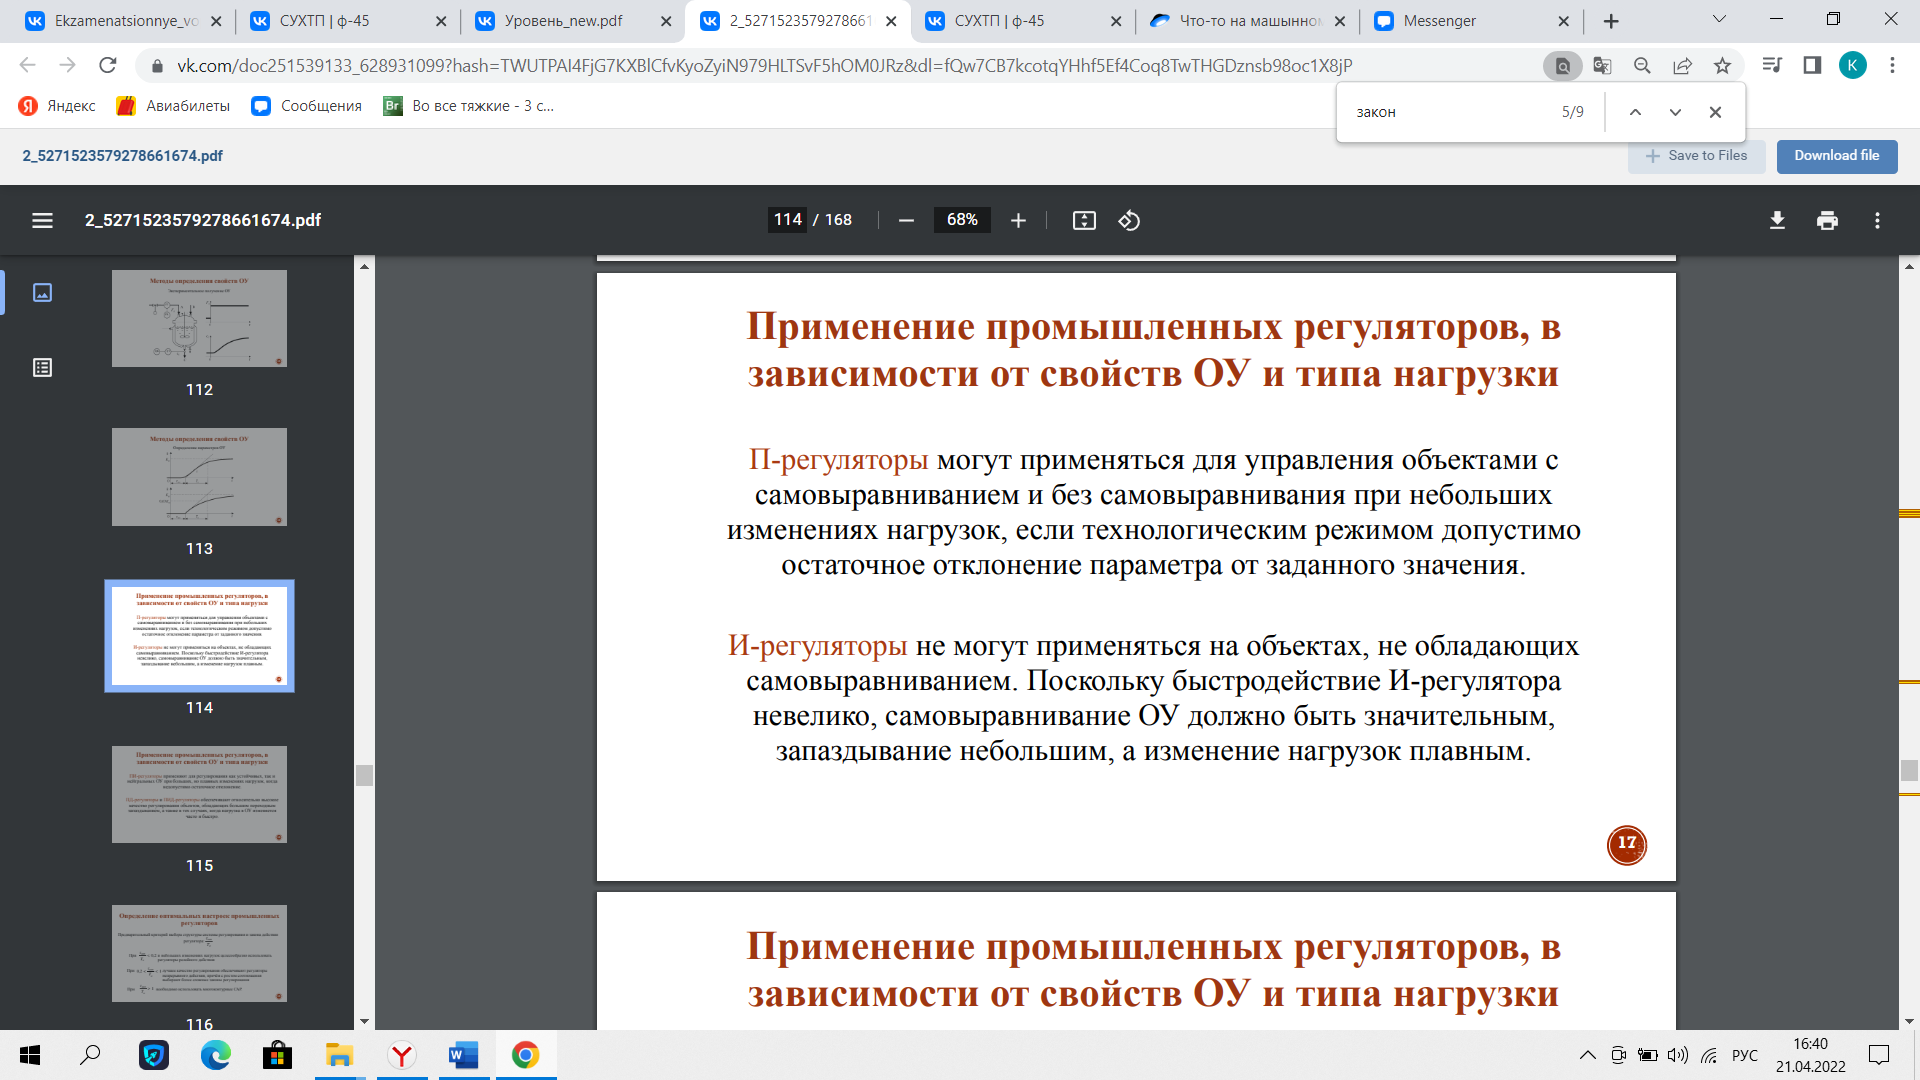Click the address bar URL

tap(764, 66)
